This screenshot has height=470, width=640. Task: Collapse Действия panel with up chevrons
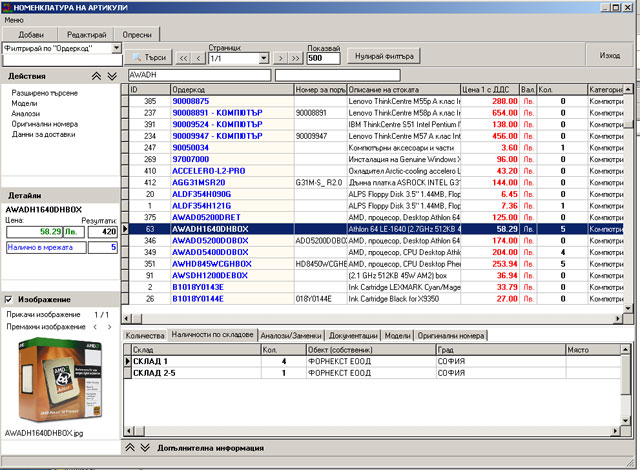click(x=96, y=76)
